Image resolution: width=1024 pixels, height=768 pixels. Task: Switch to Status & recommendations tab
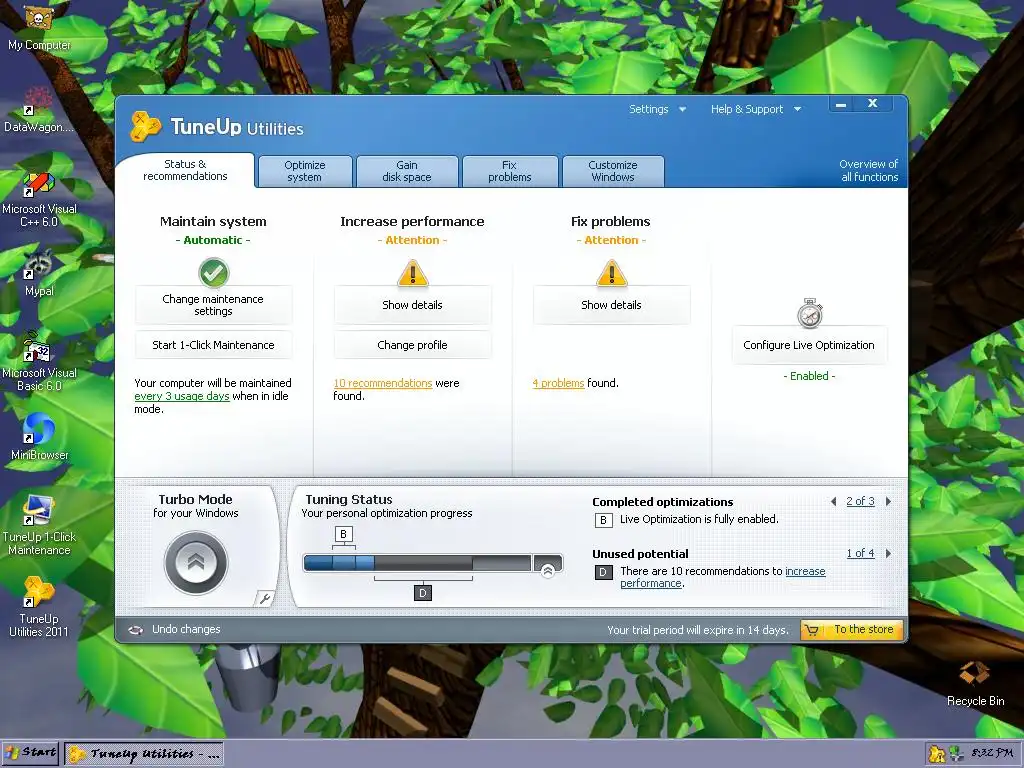click(185, 170)
